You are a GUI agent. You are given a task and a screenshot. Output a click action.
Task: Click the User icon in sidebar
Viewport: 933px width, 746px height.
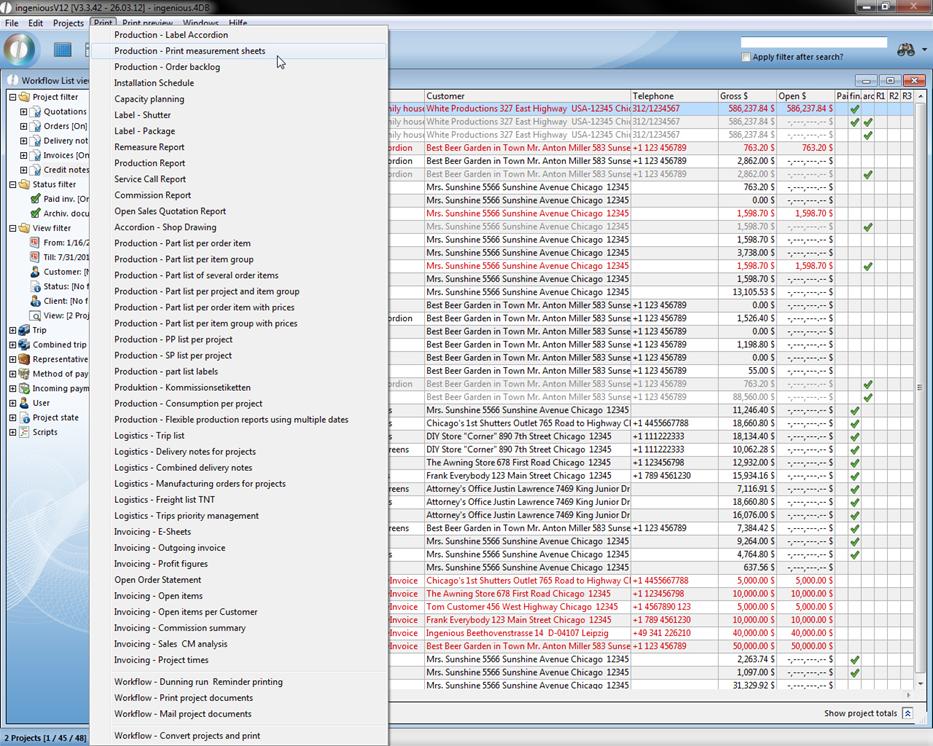click(x=24, y=403)
